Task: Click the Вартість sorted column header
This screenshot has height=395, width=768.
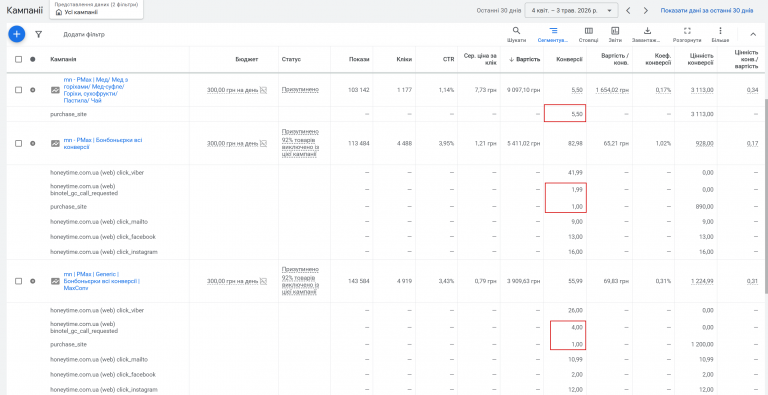Action: tap(525, 59)
